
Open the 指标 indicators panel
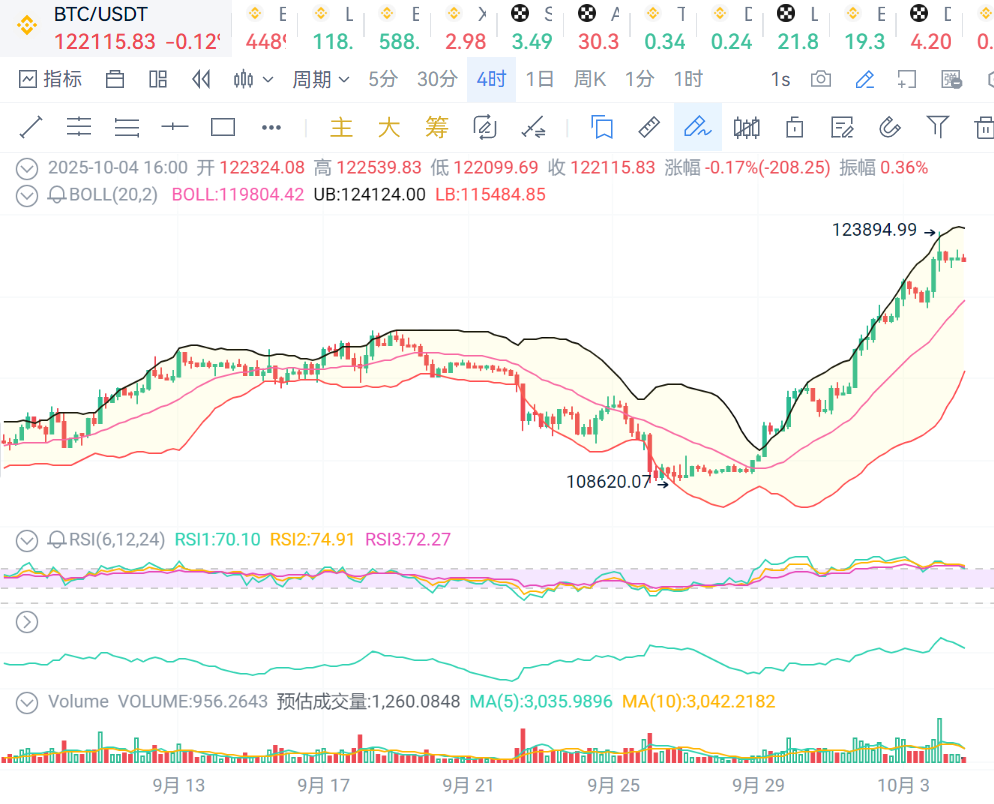(50, 79)
